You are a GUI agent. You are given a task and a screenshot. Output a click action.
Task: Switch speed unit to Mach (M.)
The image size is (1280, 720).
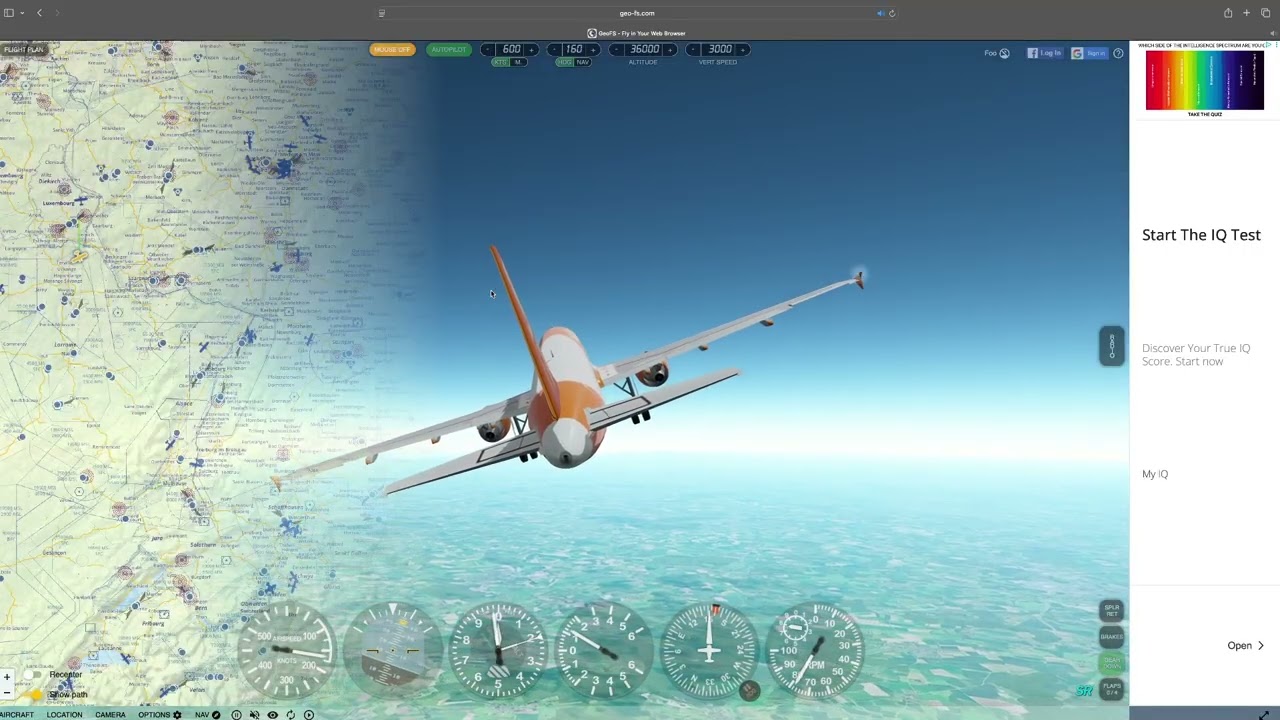tap(517, 62)
